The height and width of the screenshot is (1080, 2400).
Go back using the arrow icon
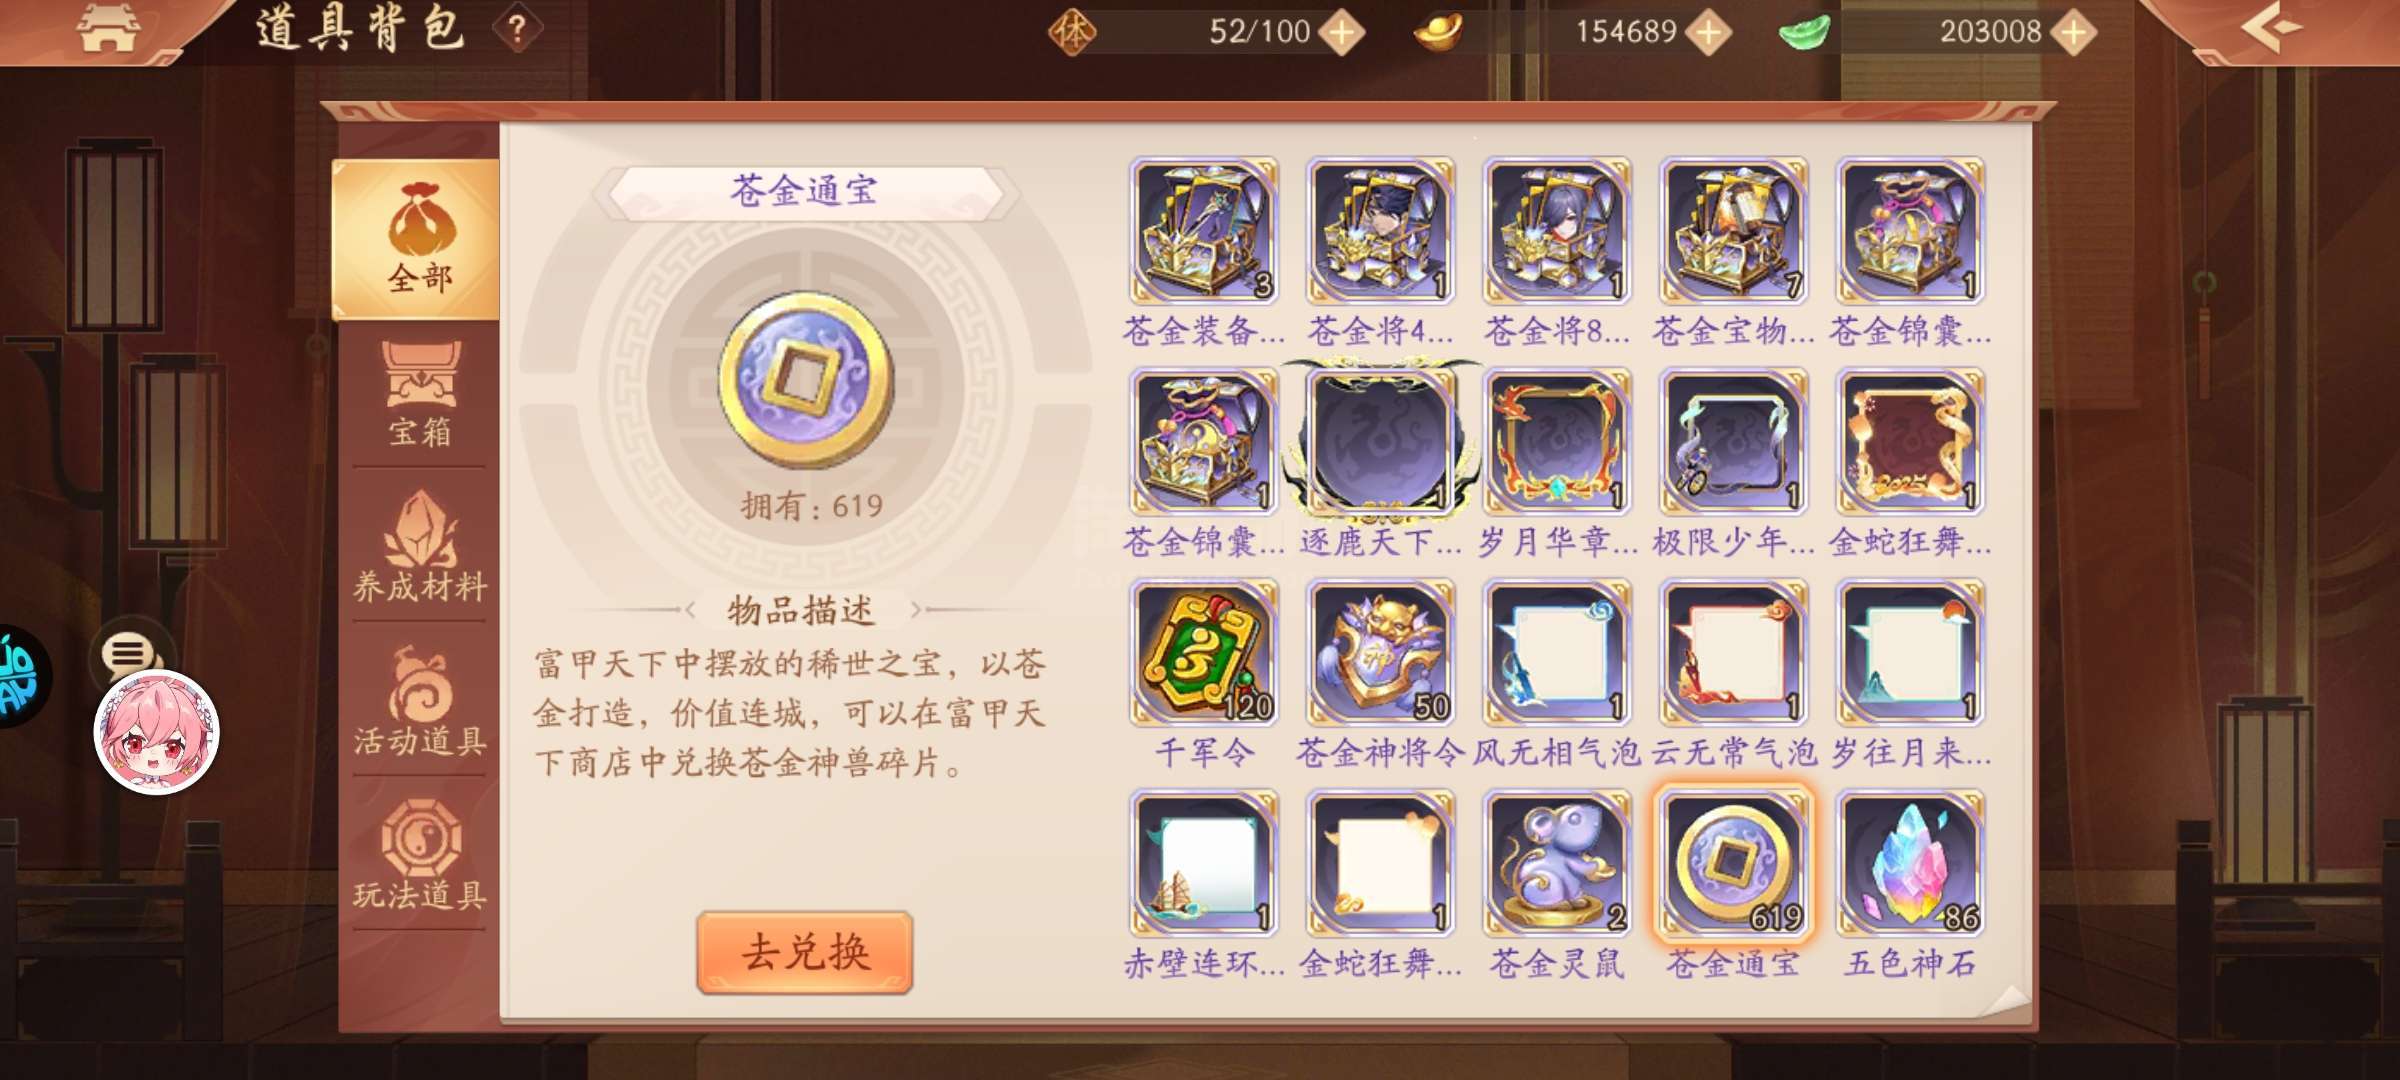2272,28
